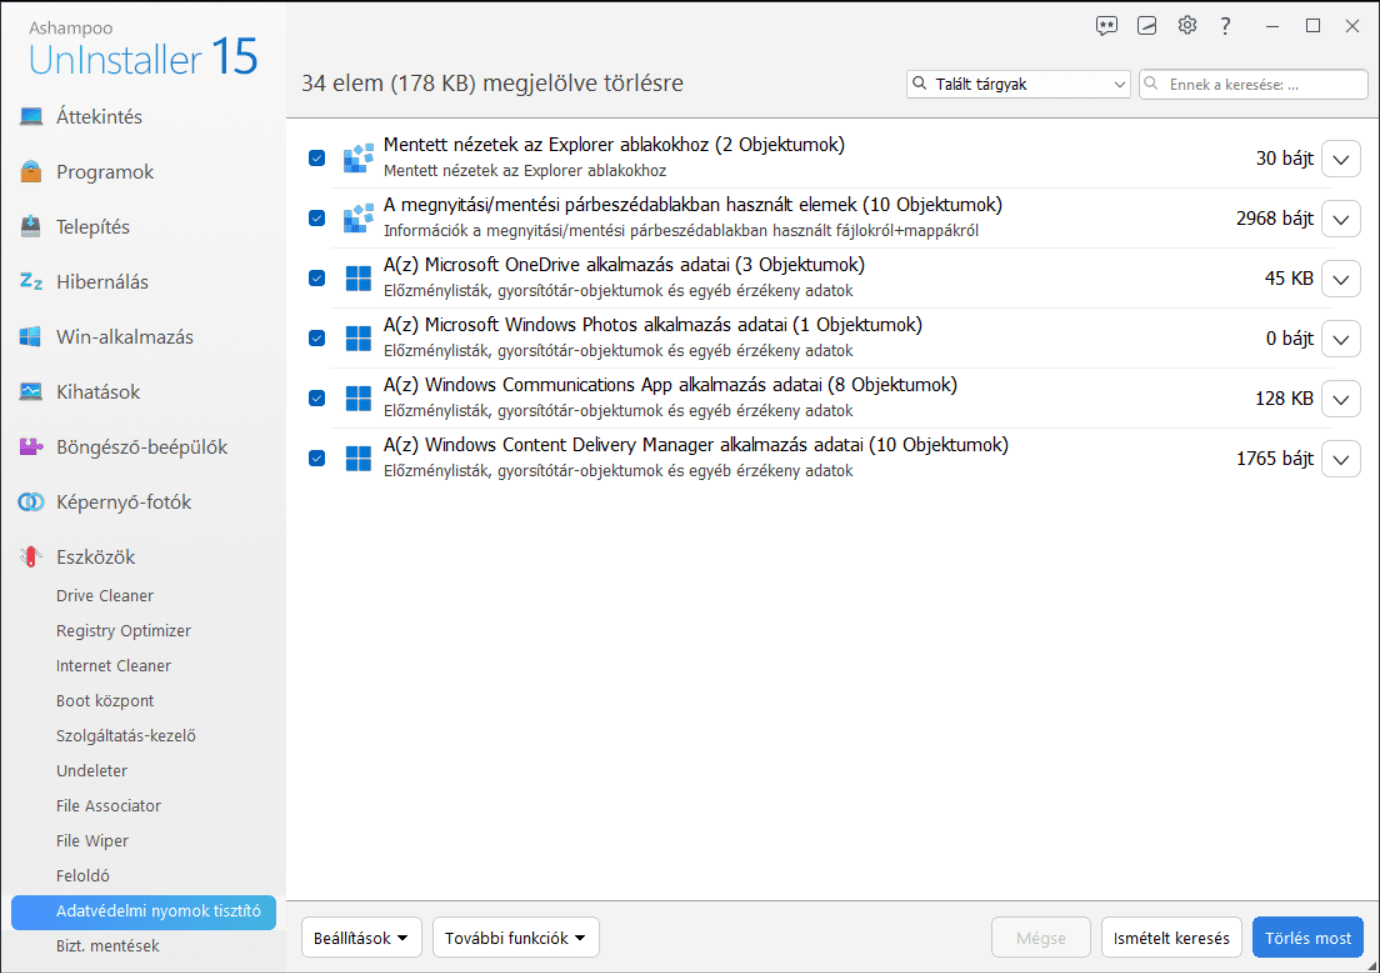This screenshot has height=973, width=1380.
Task: Expand the Windows Photos 0 bájt chevron
Action: [x=1341, y=339]
